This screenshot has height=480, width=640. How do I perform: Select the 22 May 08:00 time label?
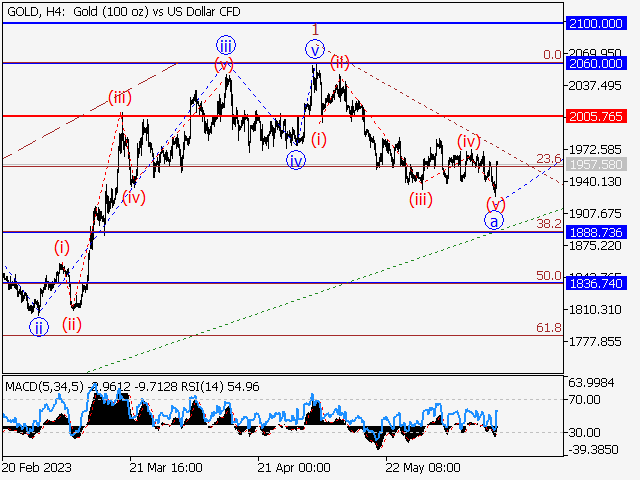[x=423, y=467]
